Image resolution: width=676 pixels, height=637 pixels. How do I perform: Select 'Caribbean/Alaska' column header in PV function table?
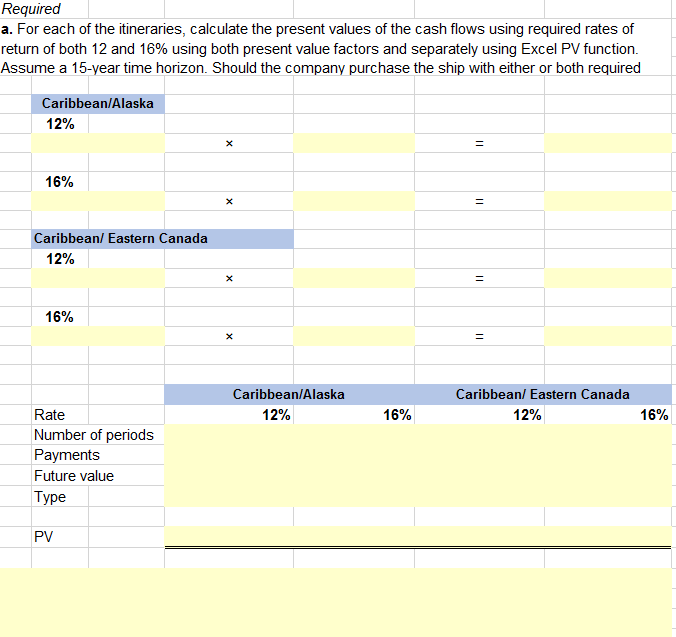[x=289, y=394]
